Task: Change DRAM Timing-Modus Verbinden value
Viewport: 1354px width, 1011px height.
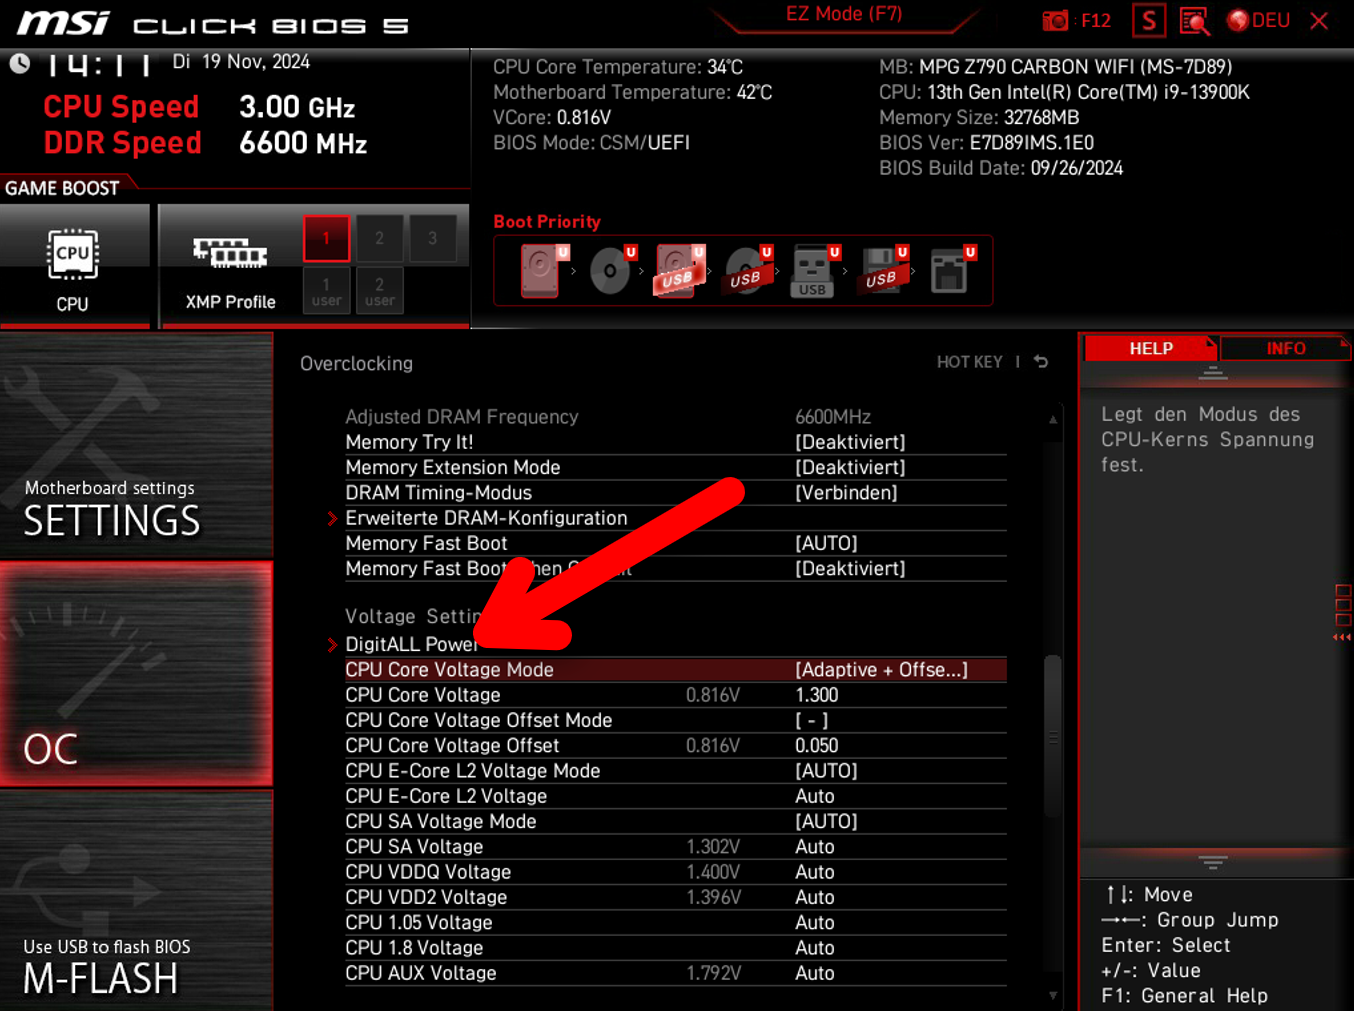Action: [x=846, y=493]
